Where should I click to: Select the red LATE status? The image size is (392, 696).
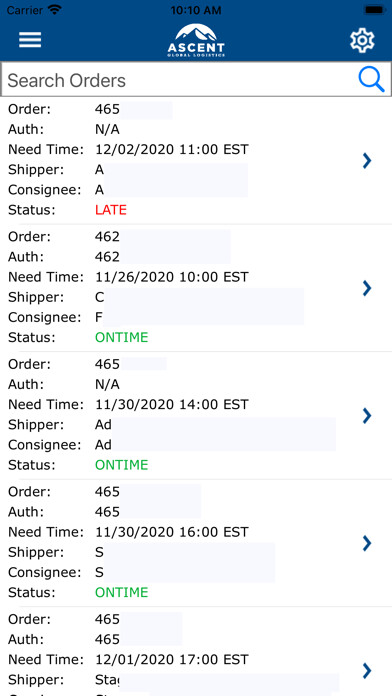[111, 210]
